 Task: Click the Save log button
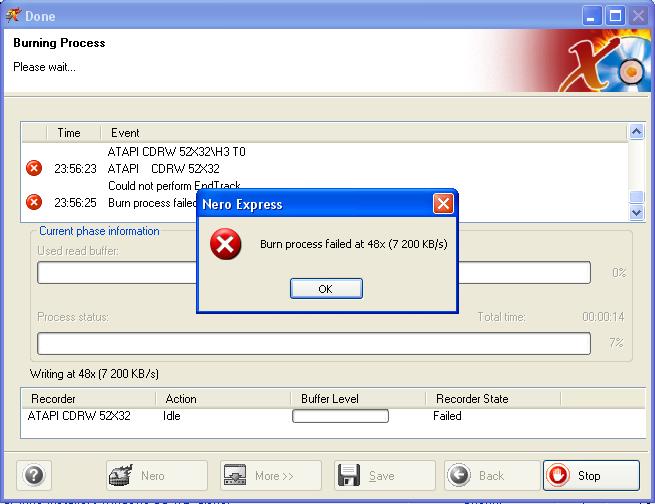[x=384, y=475]
